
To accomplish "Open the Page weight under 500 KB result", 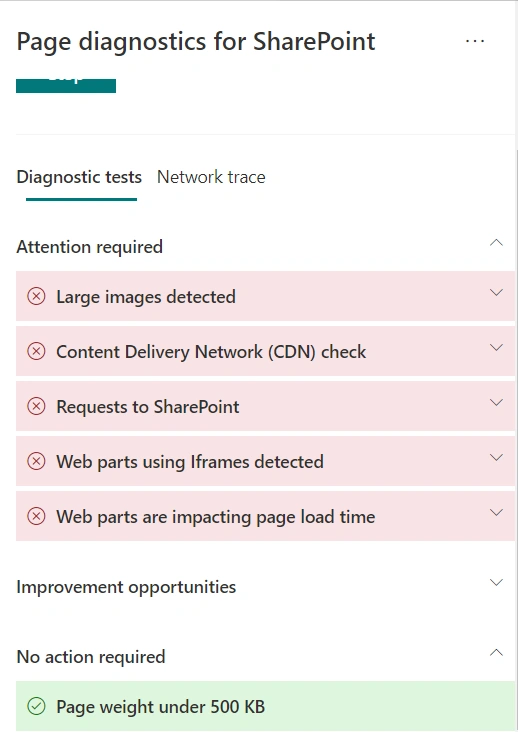I will 265,706.
